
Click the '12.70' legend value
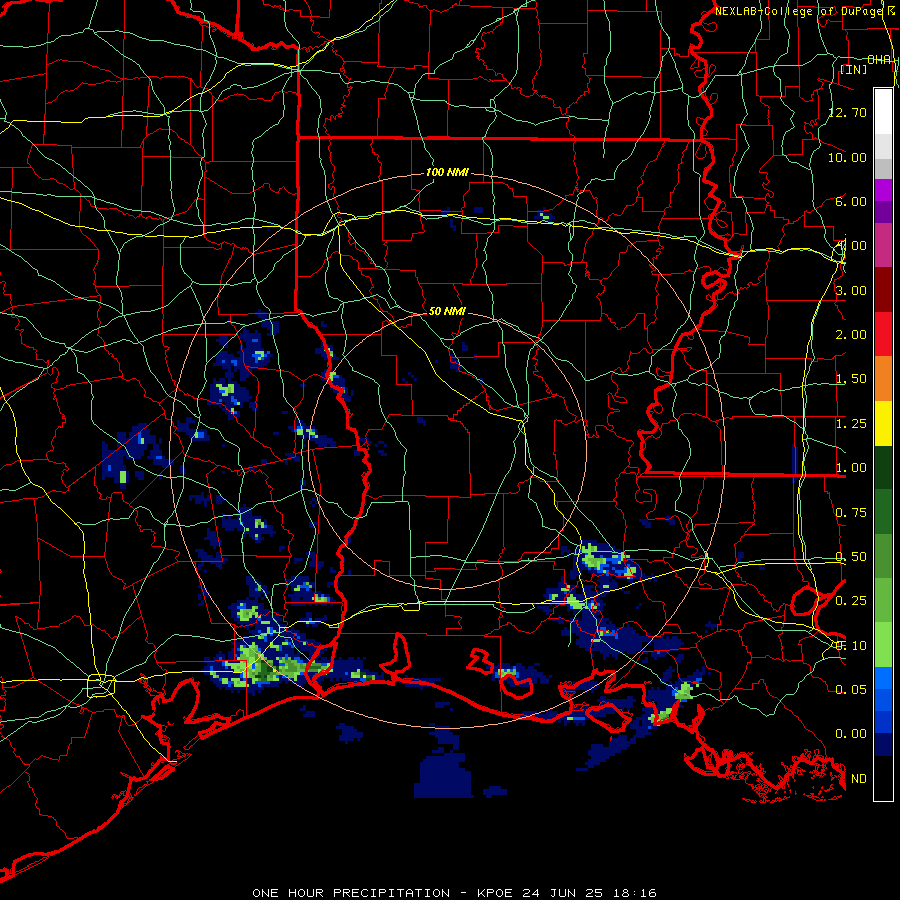[x=848, y=112]
